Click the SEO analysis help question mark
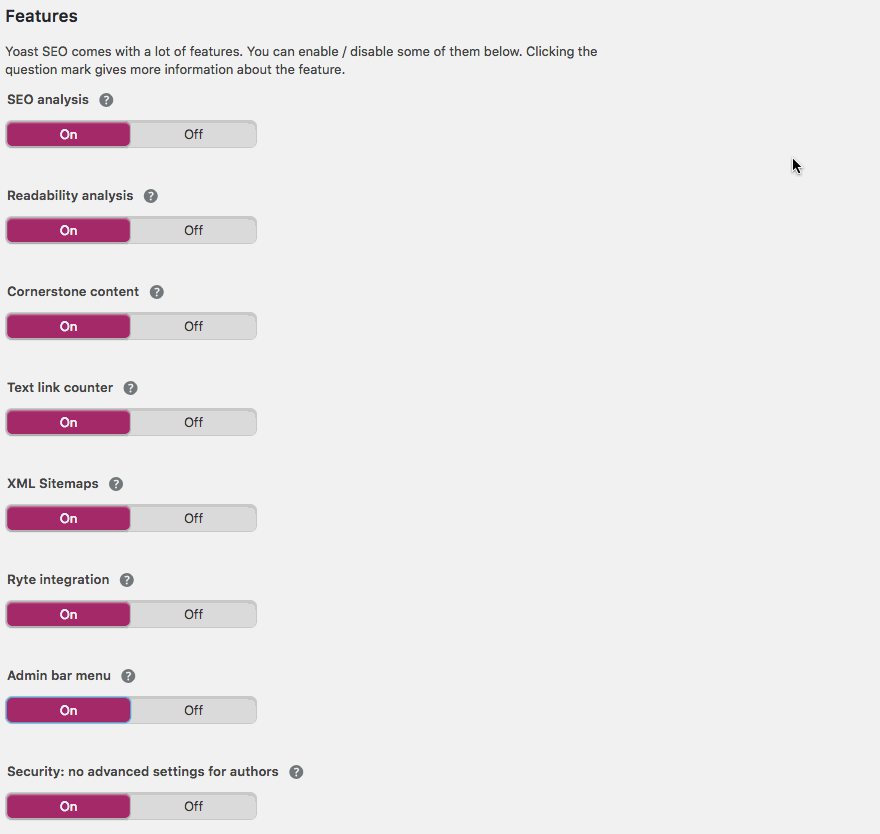 coord(106,100)
